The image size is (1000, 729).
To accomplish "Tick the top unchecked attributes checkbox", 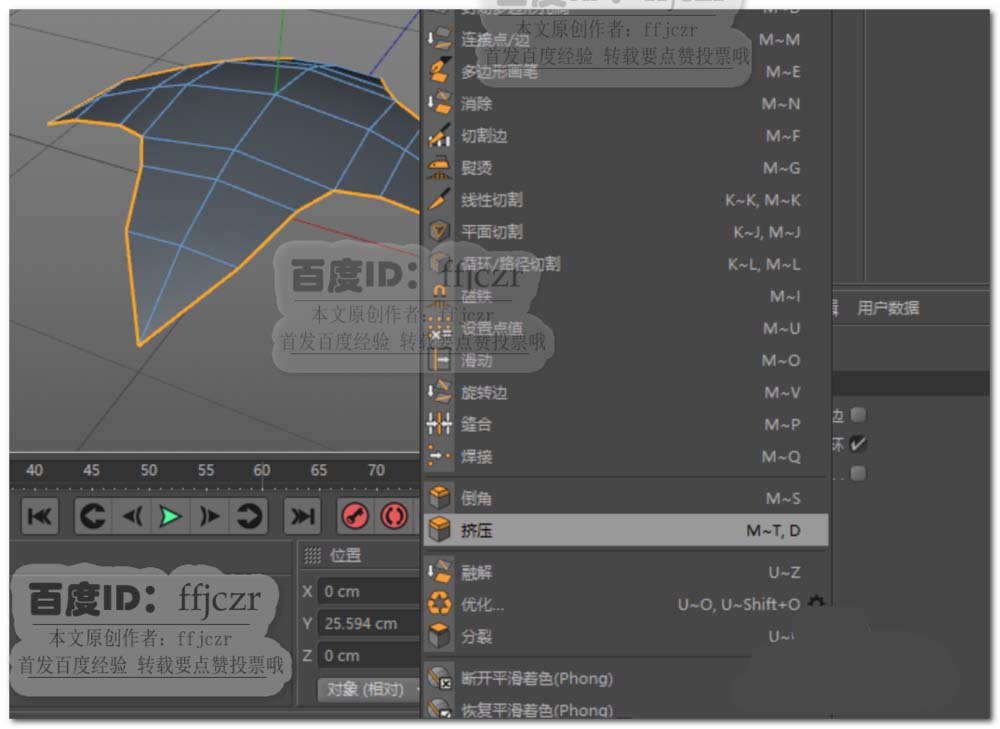I will coord(858,414).
